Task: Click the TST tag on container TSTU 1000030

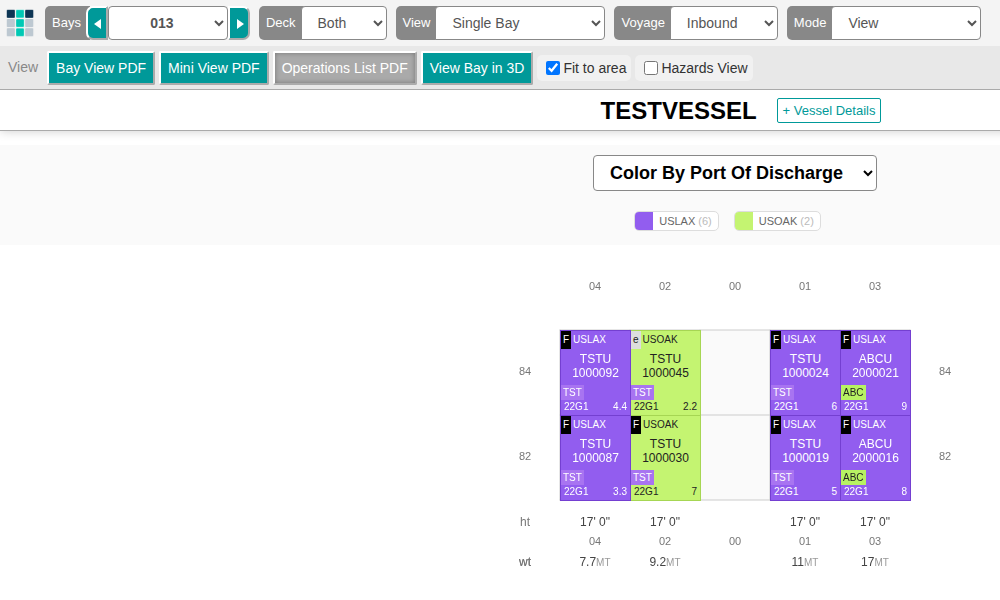Action: coord(642,477)
